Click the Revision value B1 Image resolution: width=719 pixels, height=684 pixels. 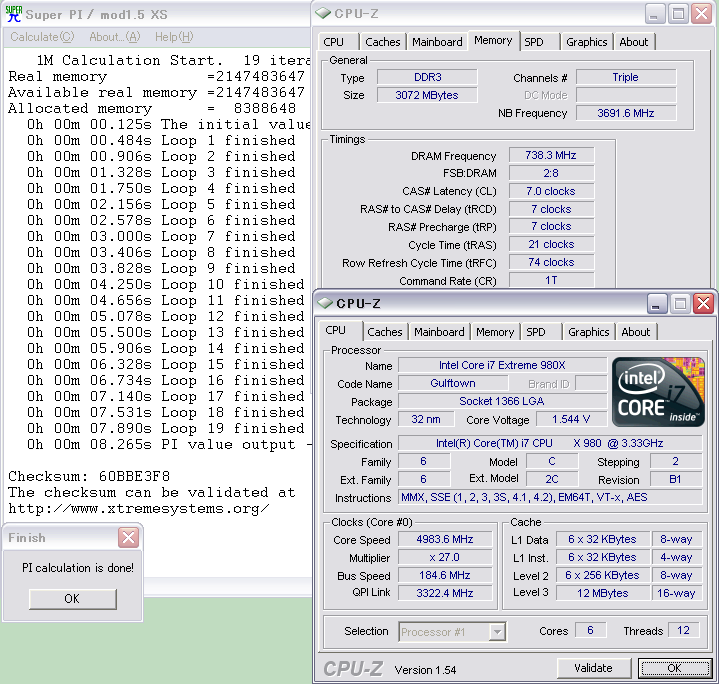coord(675,479)
